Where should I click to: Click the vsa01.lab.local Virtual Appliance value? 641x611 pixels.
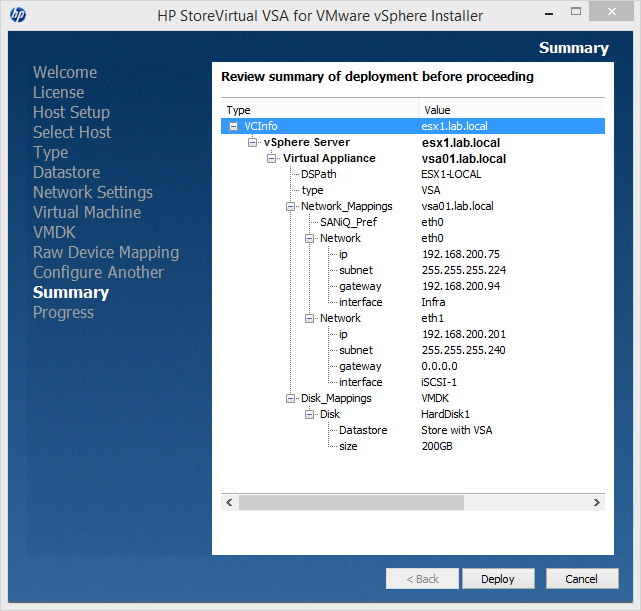[x=464, y=159]
